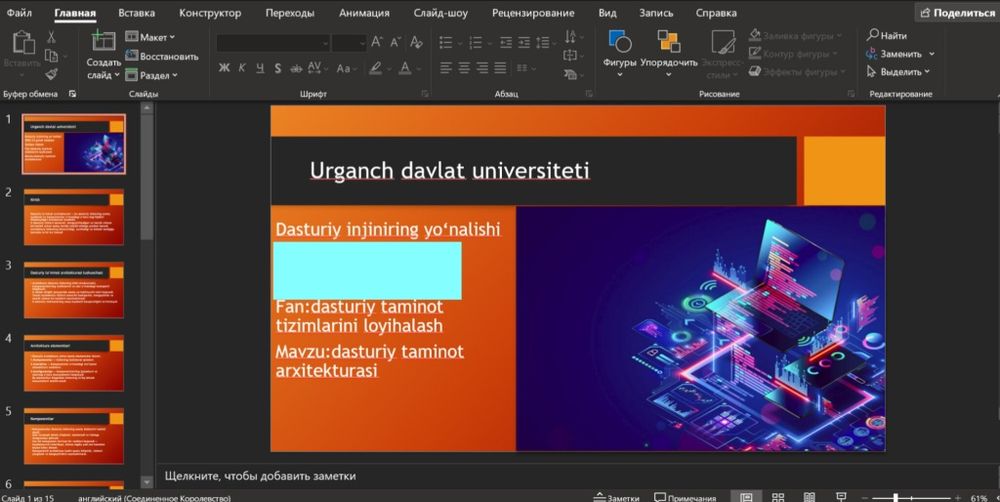
Task: Toggle underline Ч formatting
Action: click(x=260, y=68)
